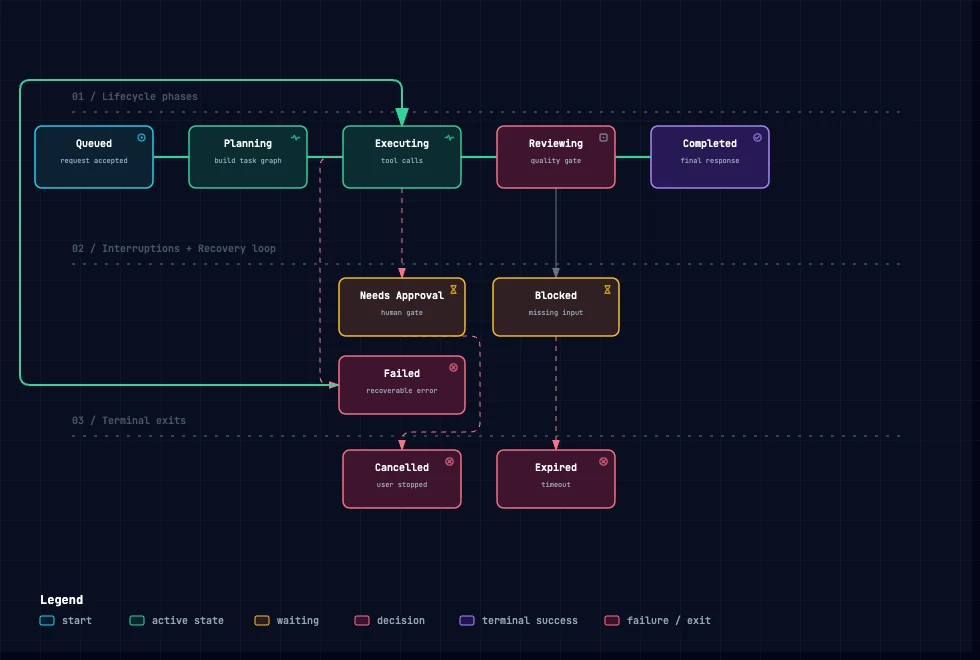Image resolution: width=980 pixels, height=660 pixels.
Task: Click 'timeout' subtitle text
Action: [x=556, y=484]
